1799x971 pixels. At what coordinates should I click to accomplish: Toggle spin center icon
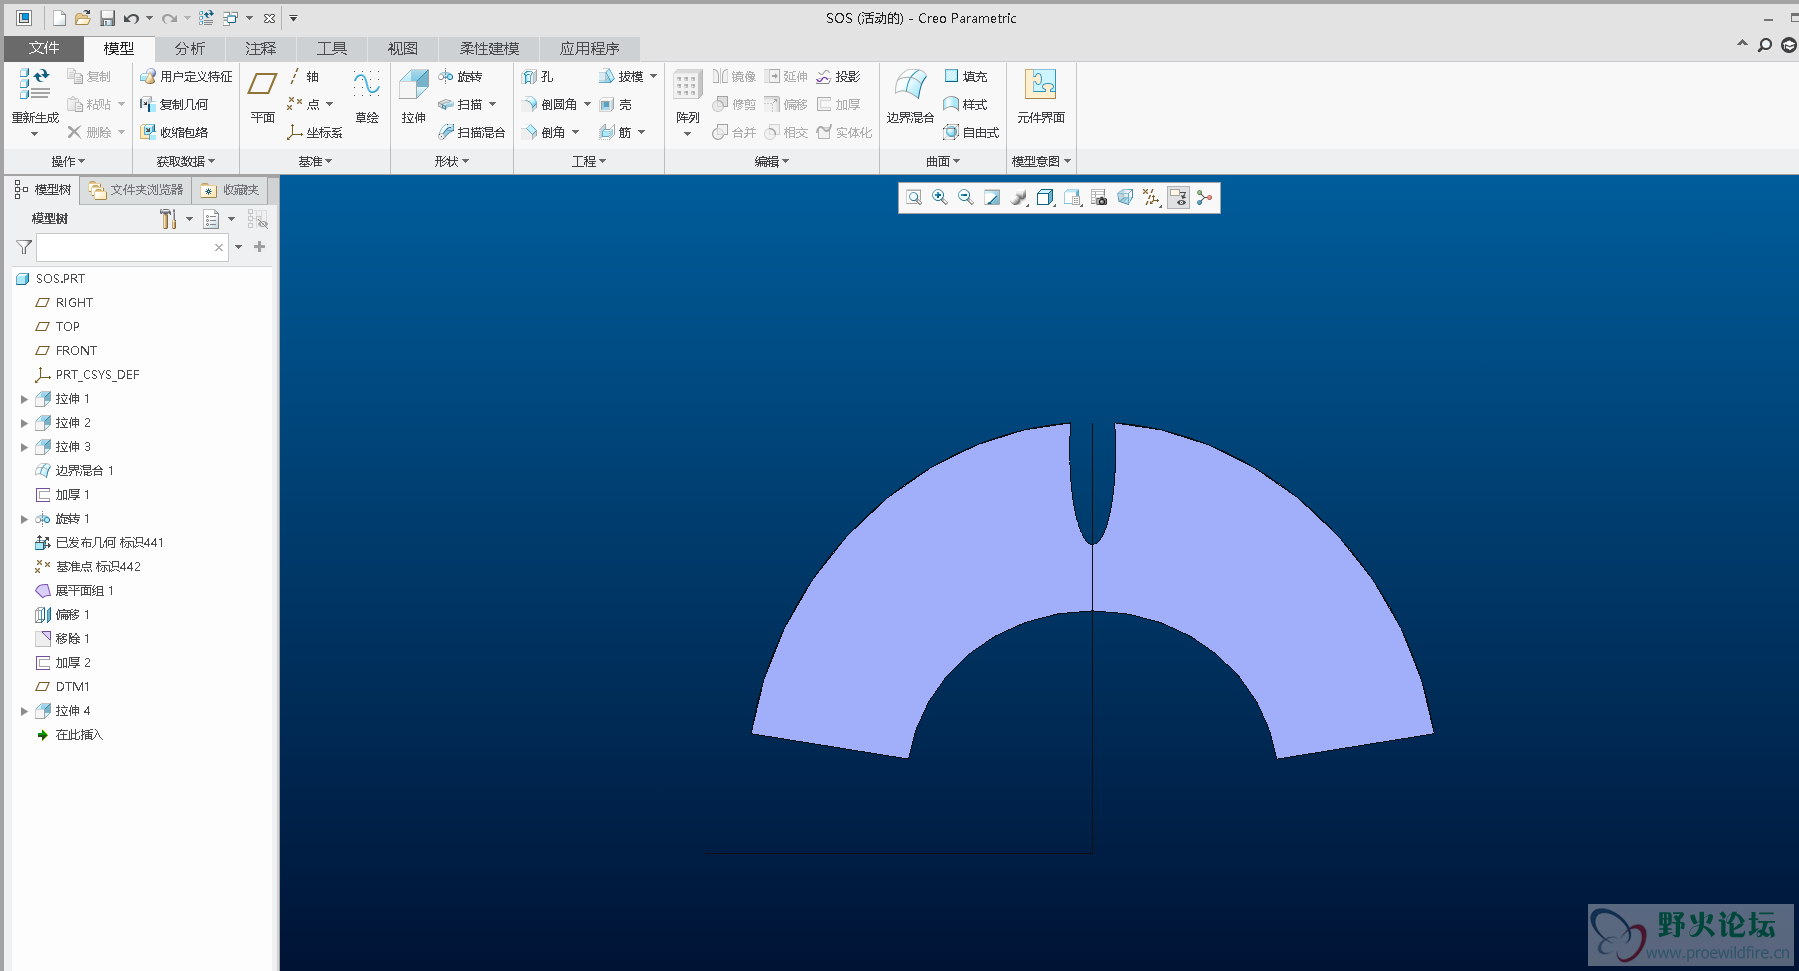point(1204,198)
